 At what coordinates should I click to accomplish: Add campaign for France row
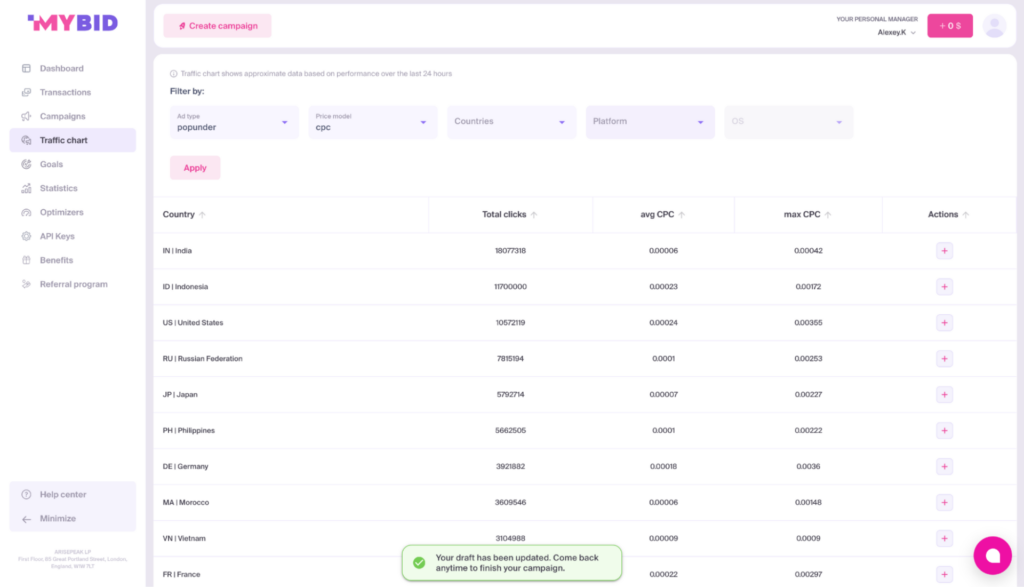[x=944, y=574]
